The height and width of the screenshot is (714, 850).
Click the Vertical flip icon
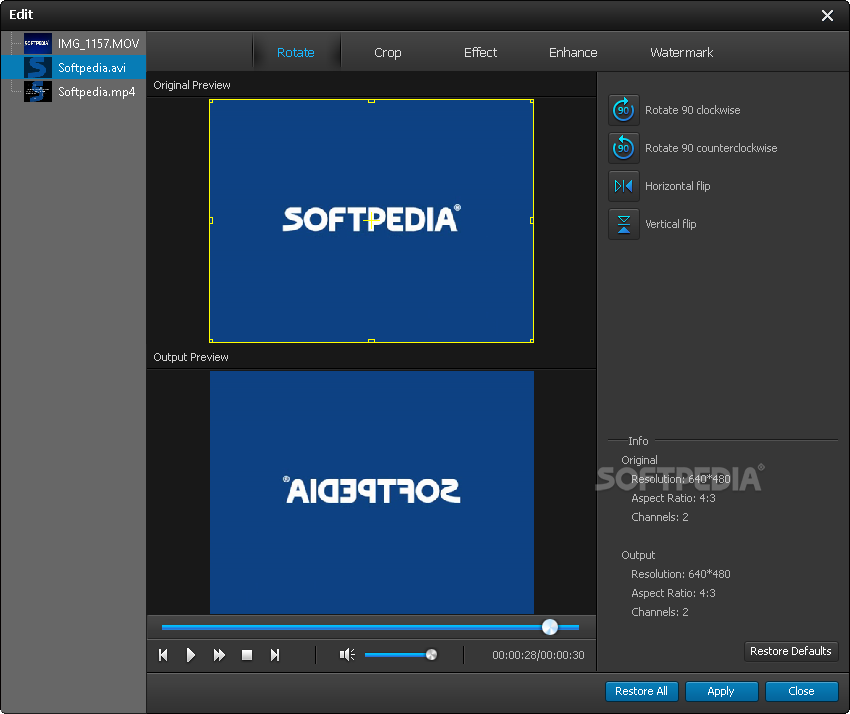[x=623, y=224]
